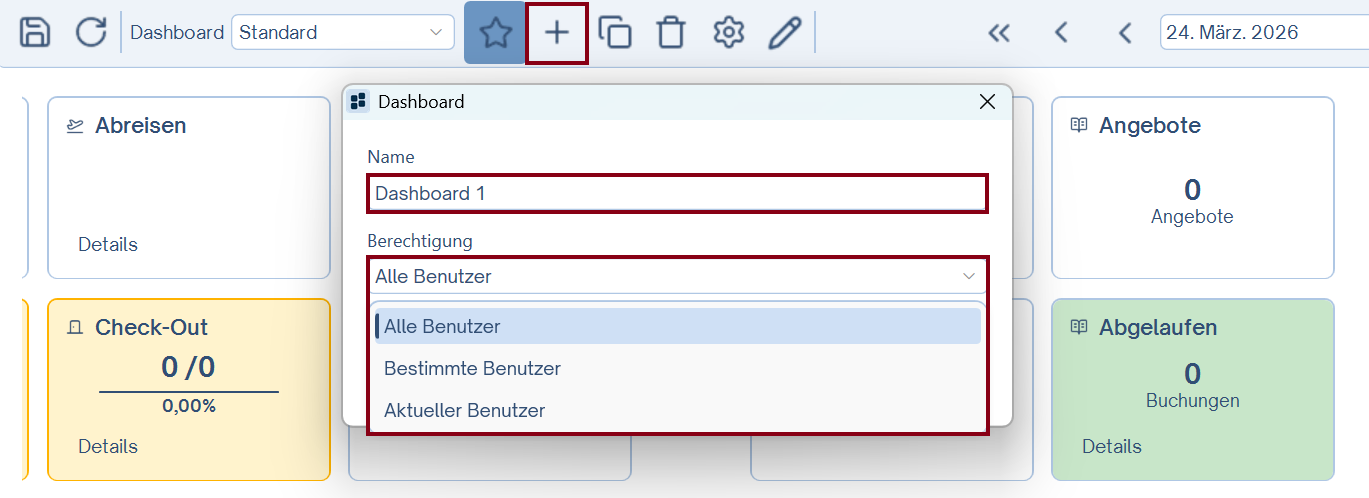Open Details link in Abreisen card

(108, 244)
